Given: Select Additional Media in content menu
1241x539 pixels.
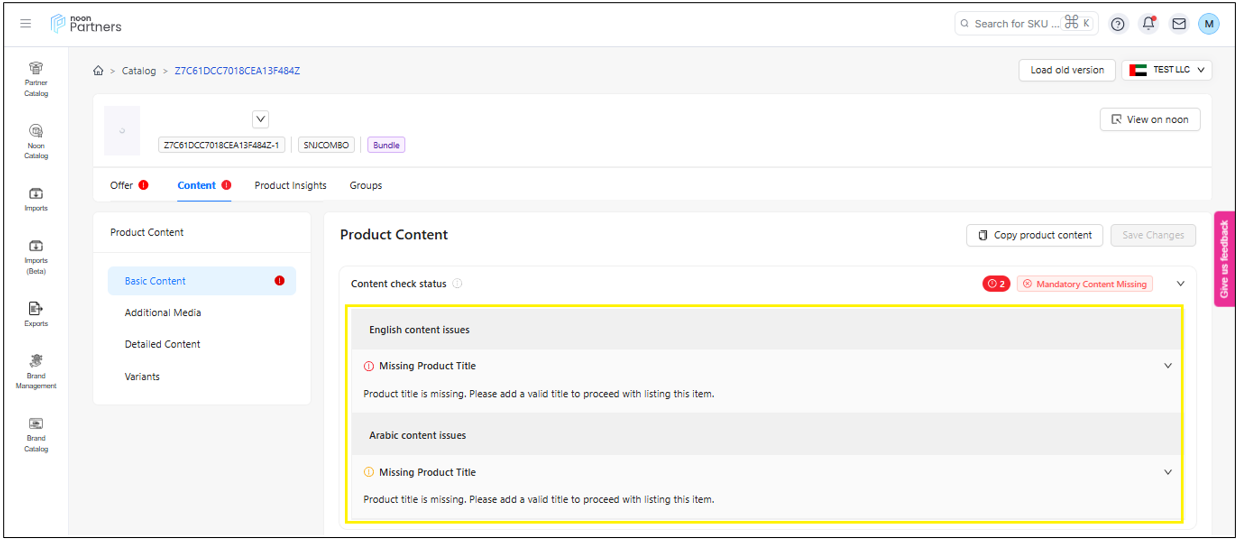Looking at the screenshot, I should (163, 313).
